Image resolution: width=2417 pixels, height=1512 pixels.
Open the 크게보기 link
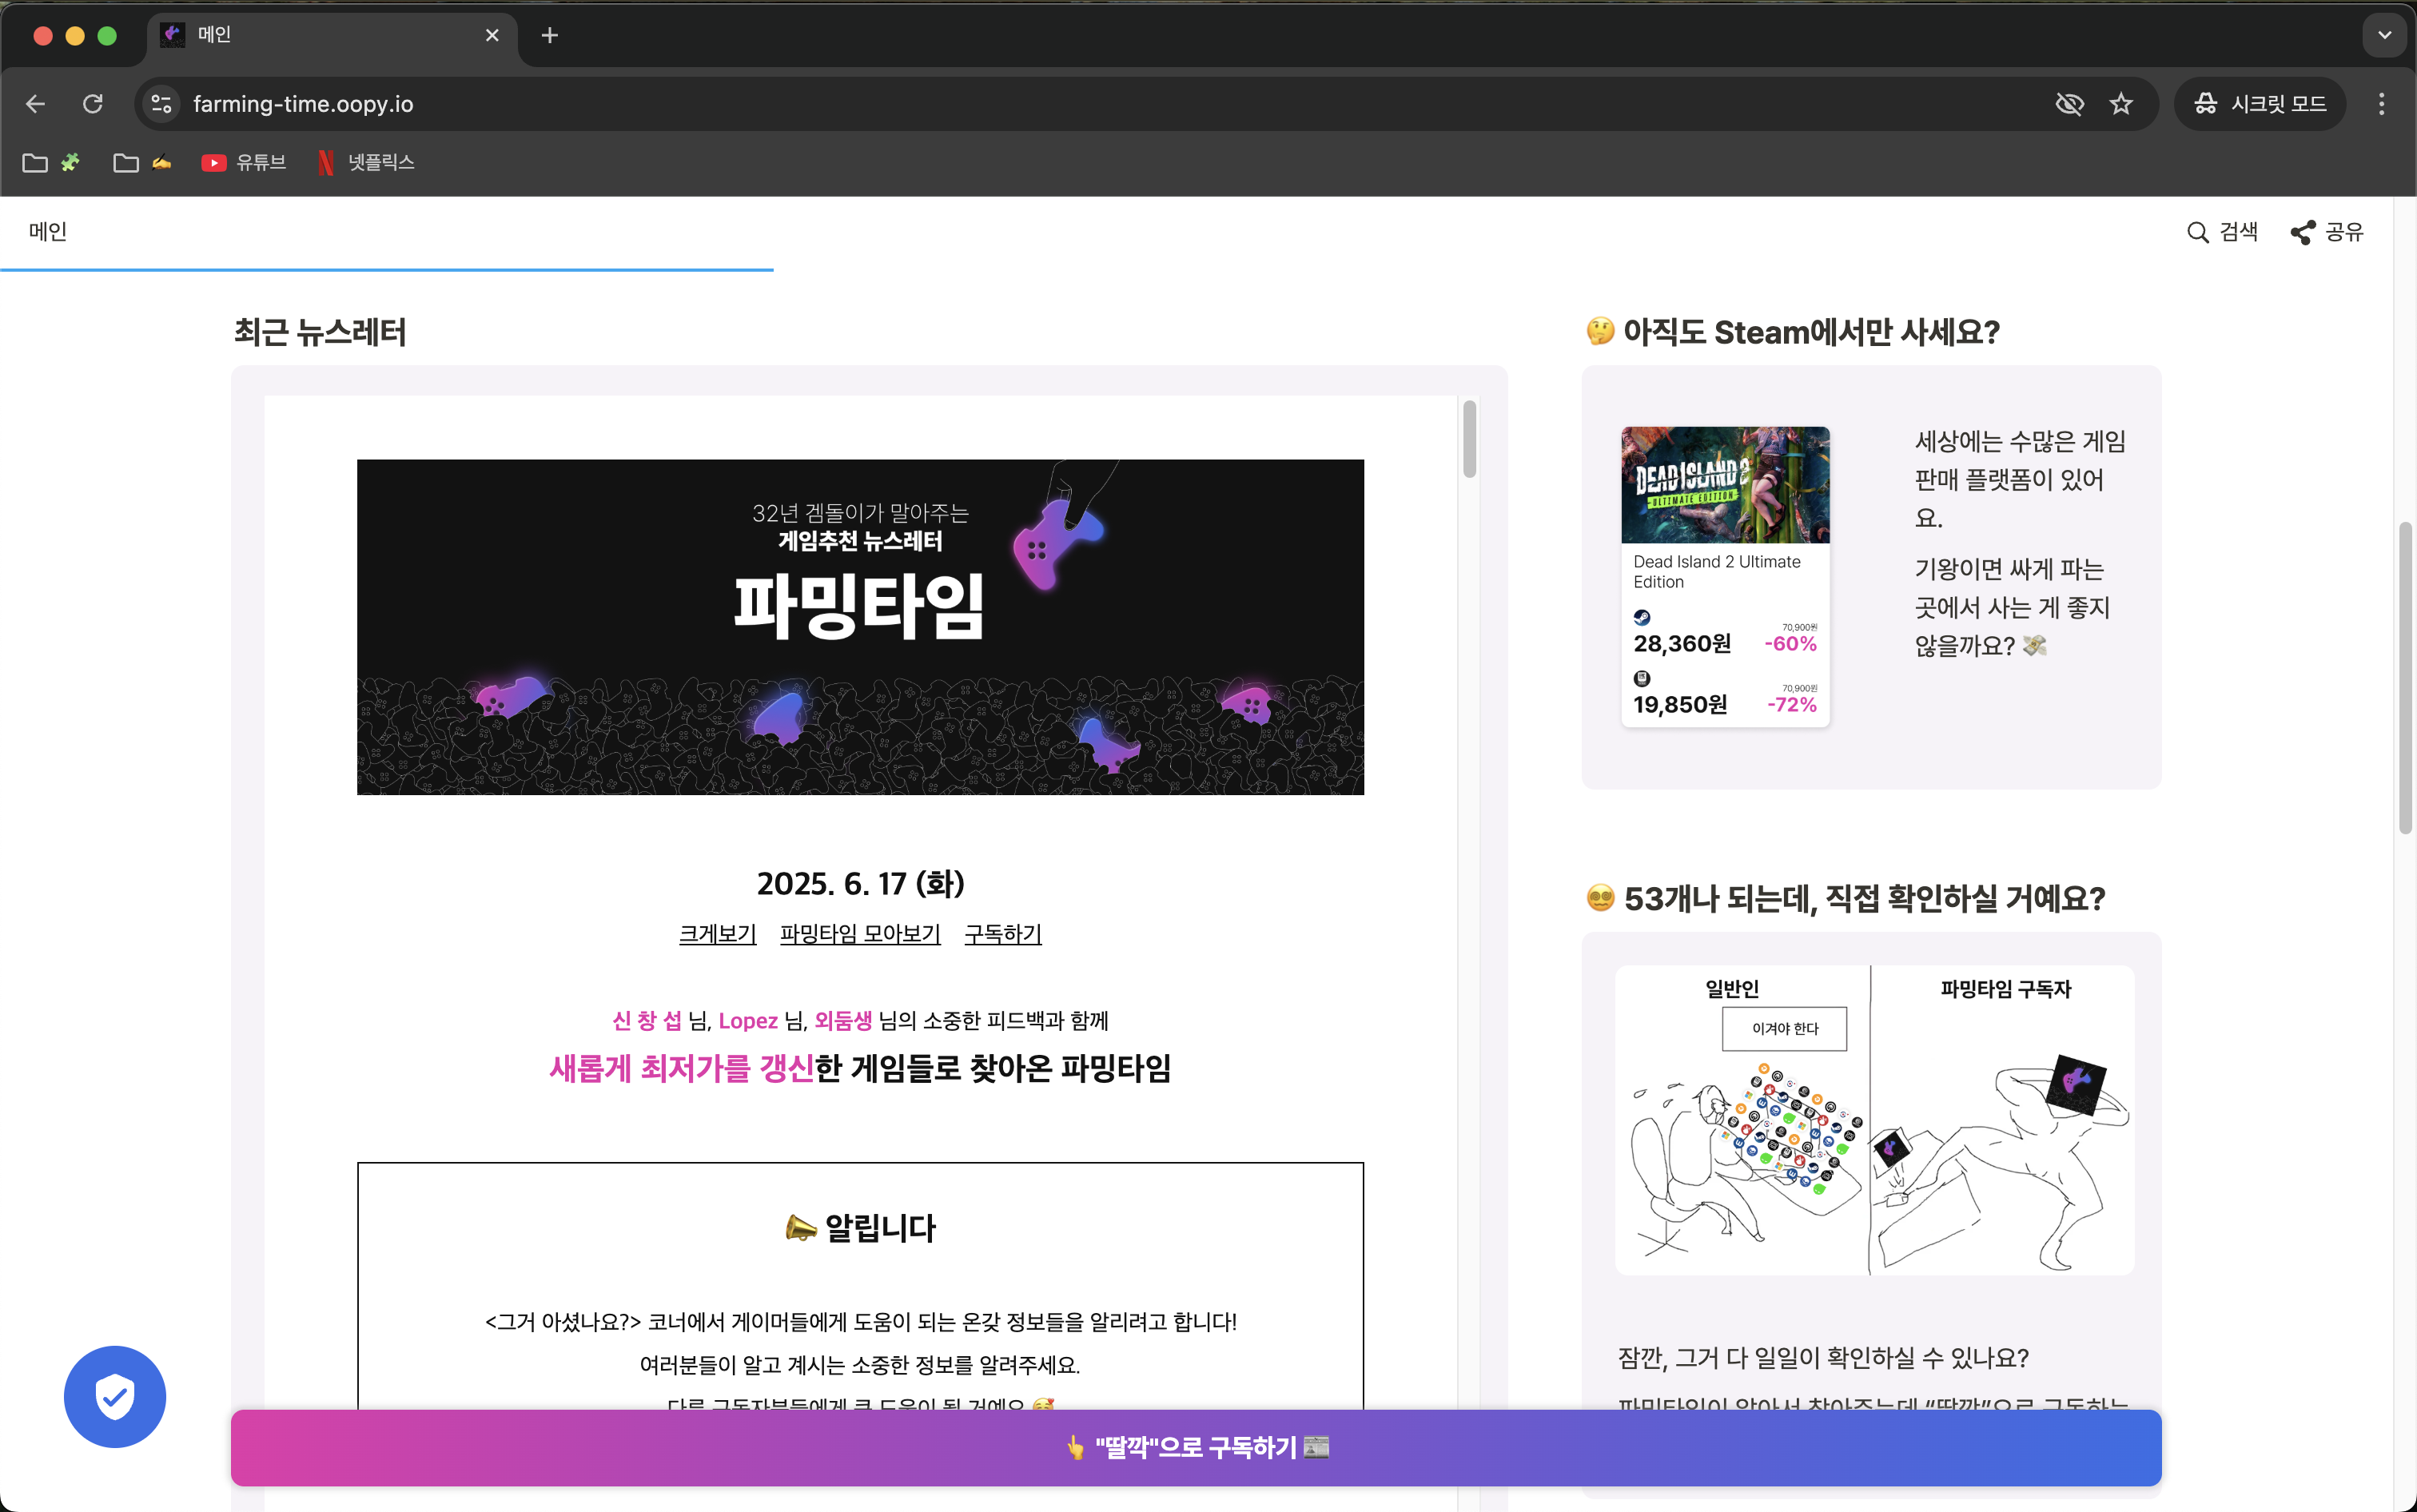tap(717, 933)
